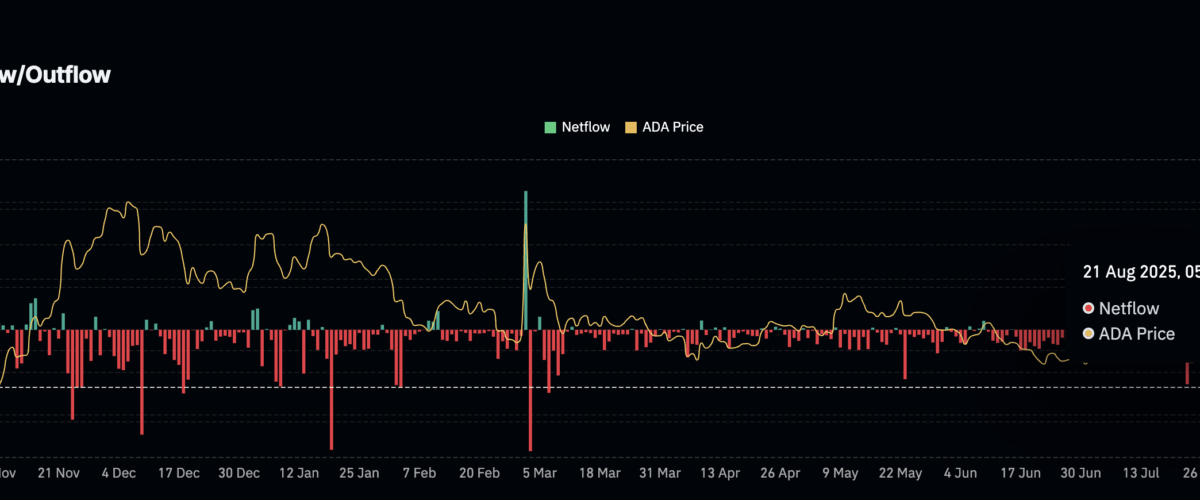
Task: Select the 9 May axis date
Action: click(x=840, y=472)
